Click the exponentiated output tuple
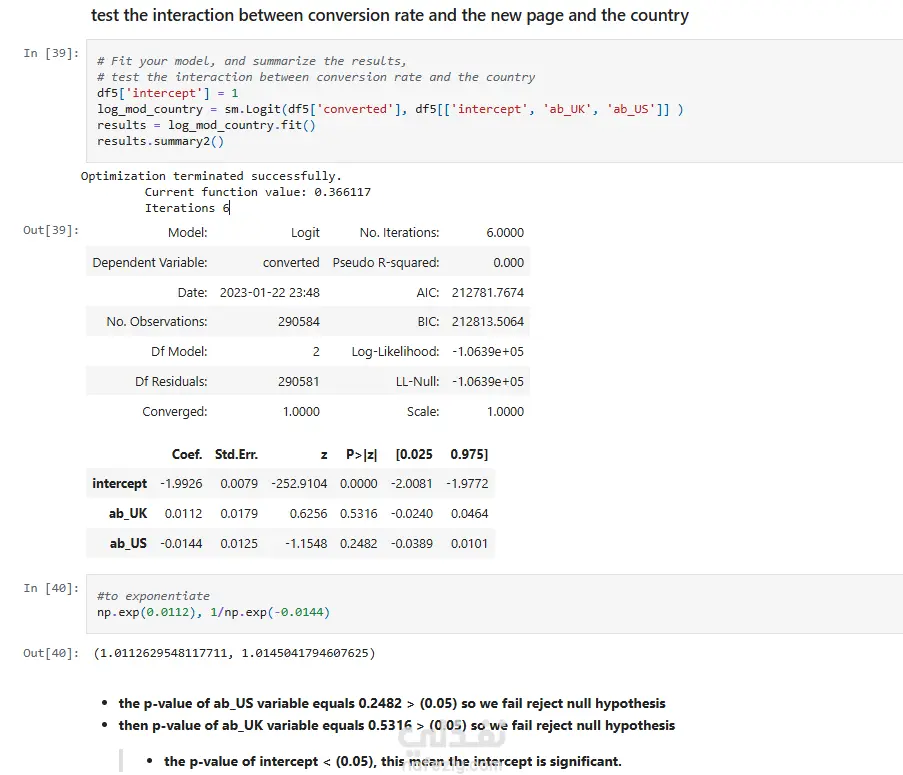 pos(234,653)
